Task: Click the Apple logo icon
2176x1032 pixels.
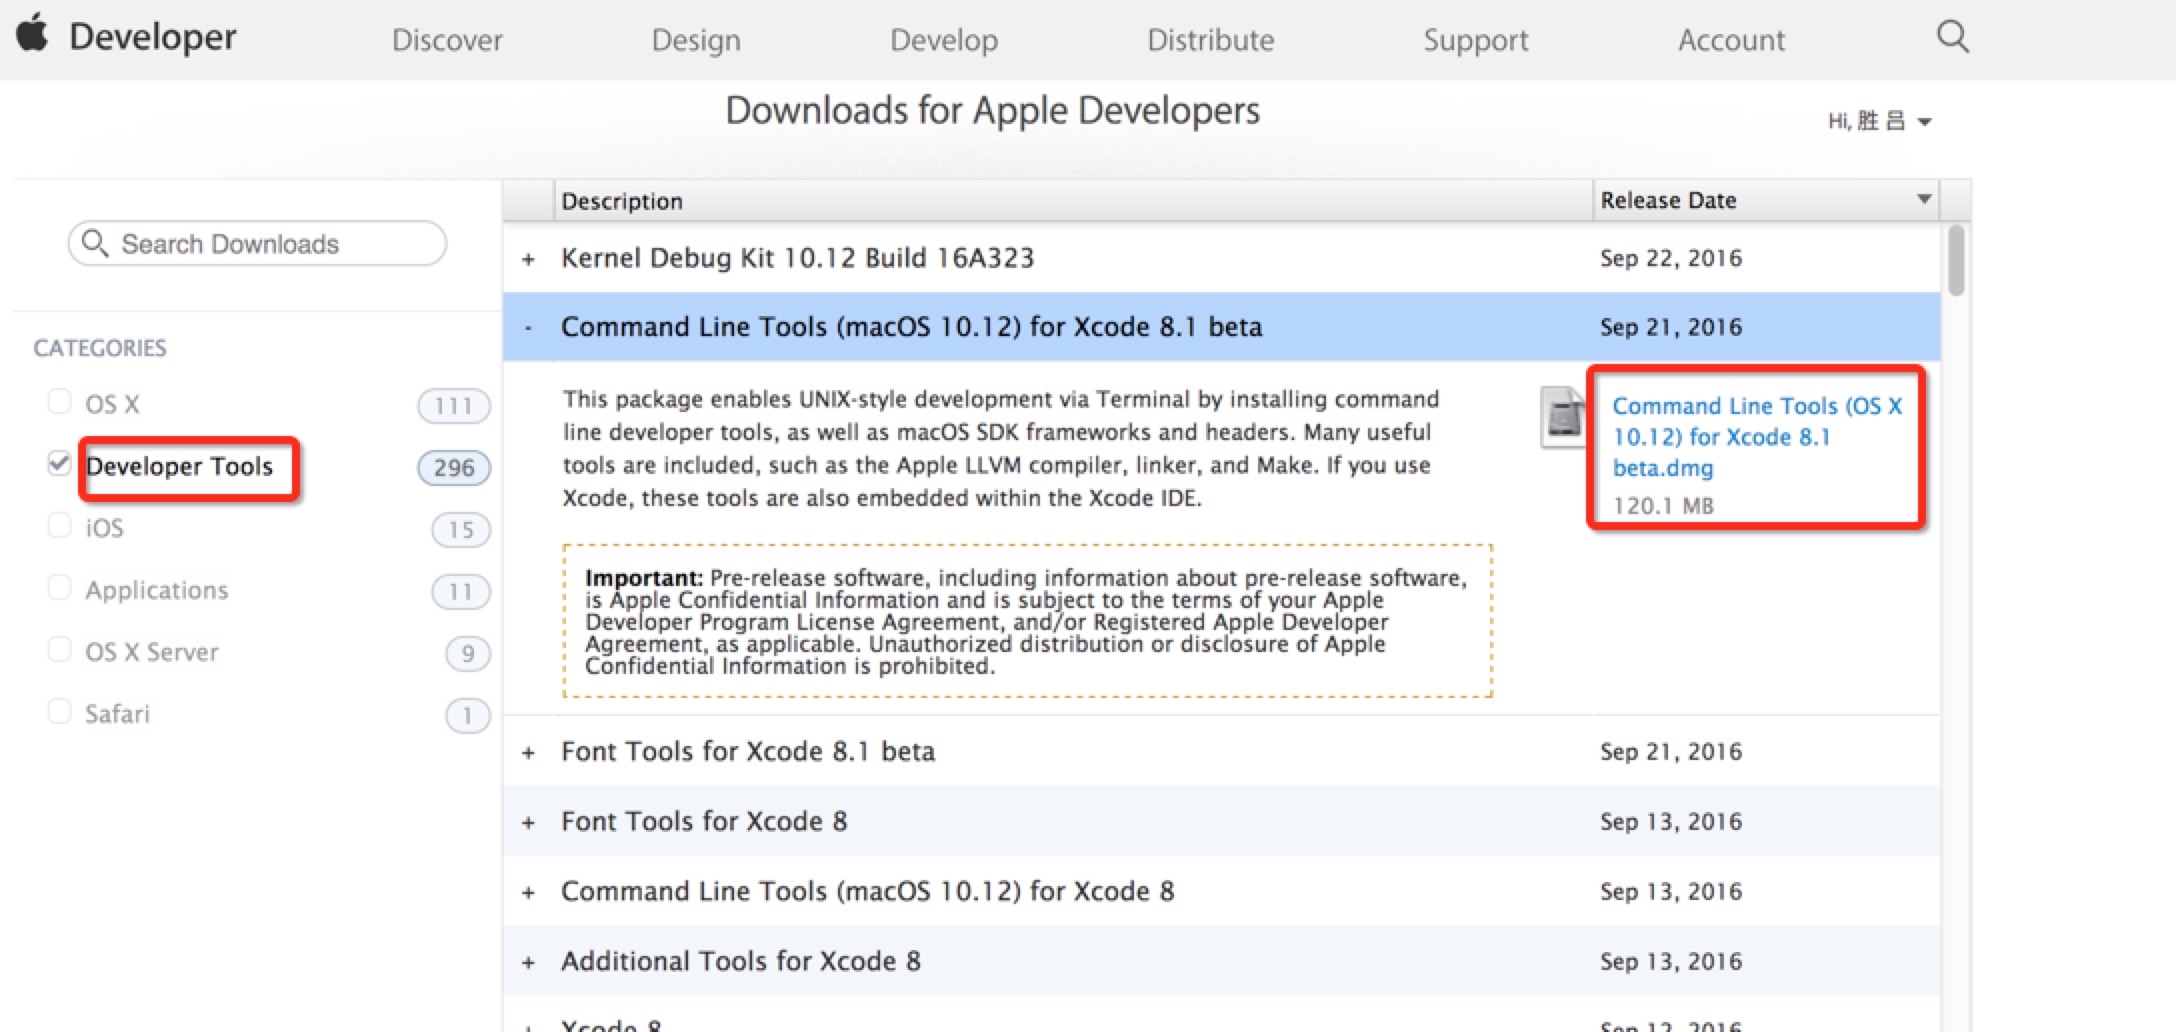Action: point(32,34)
